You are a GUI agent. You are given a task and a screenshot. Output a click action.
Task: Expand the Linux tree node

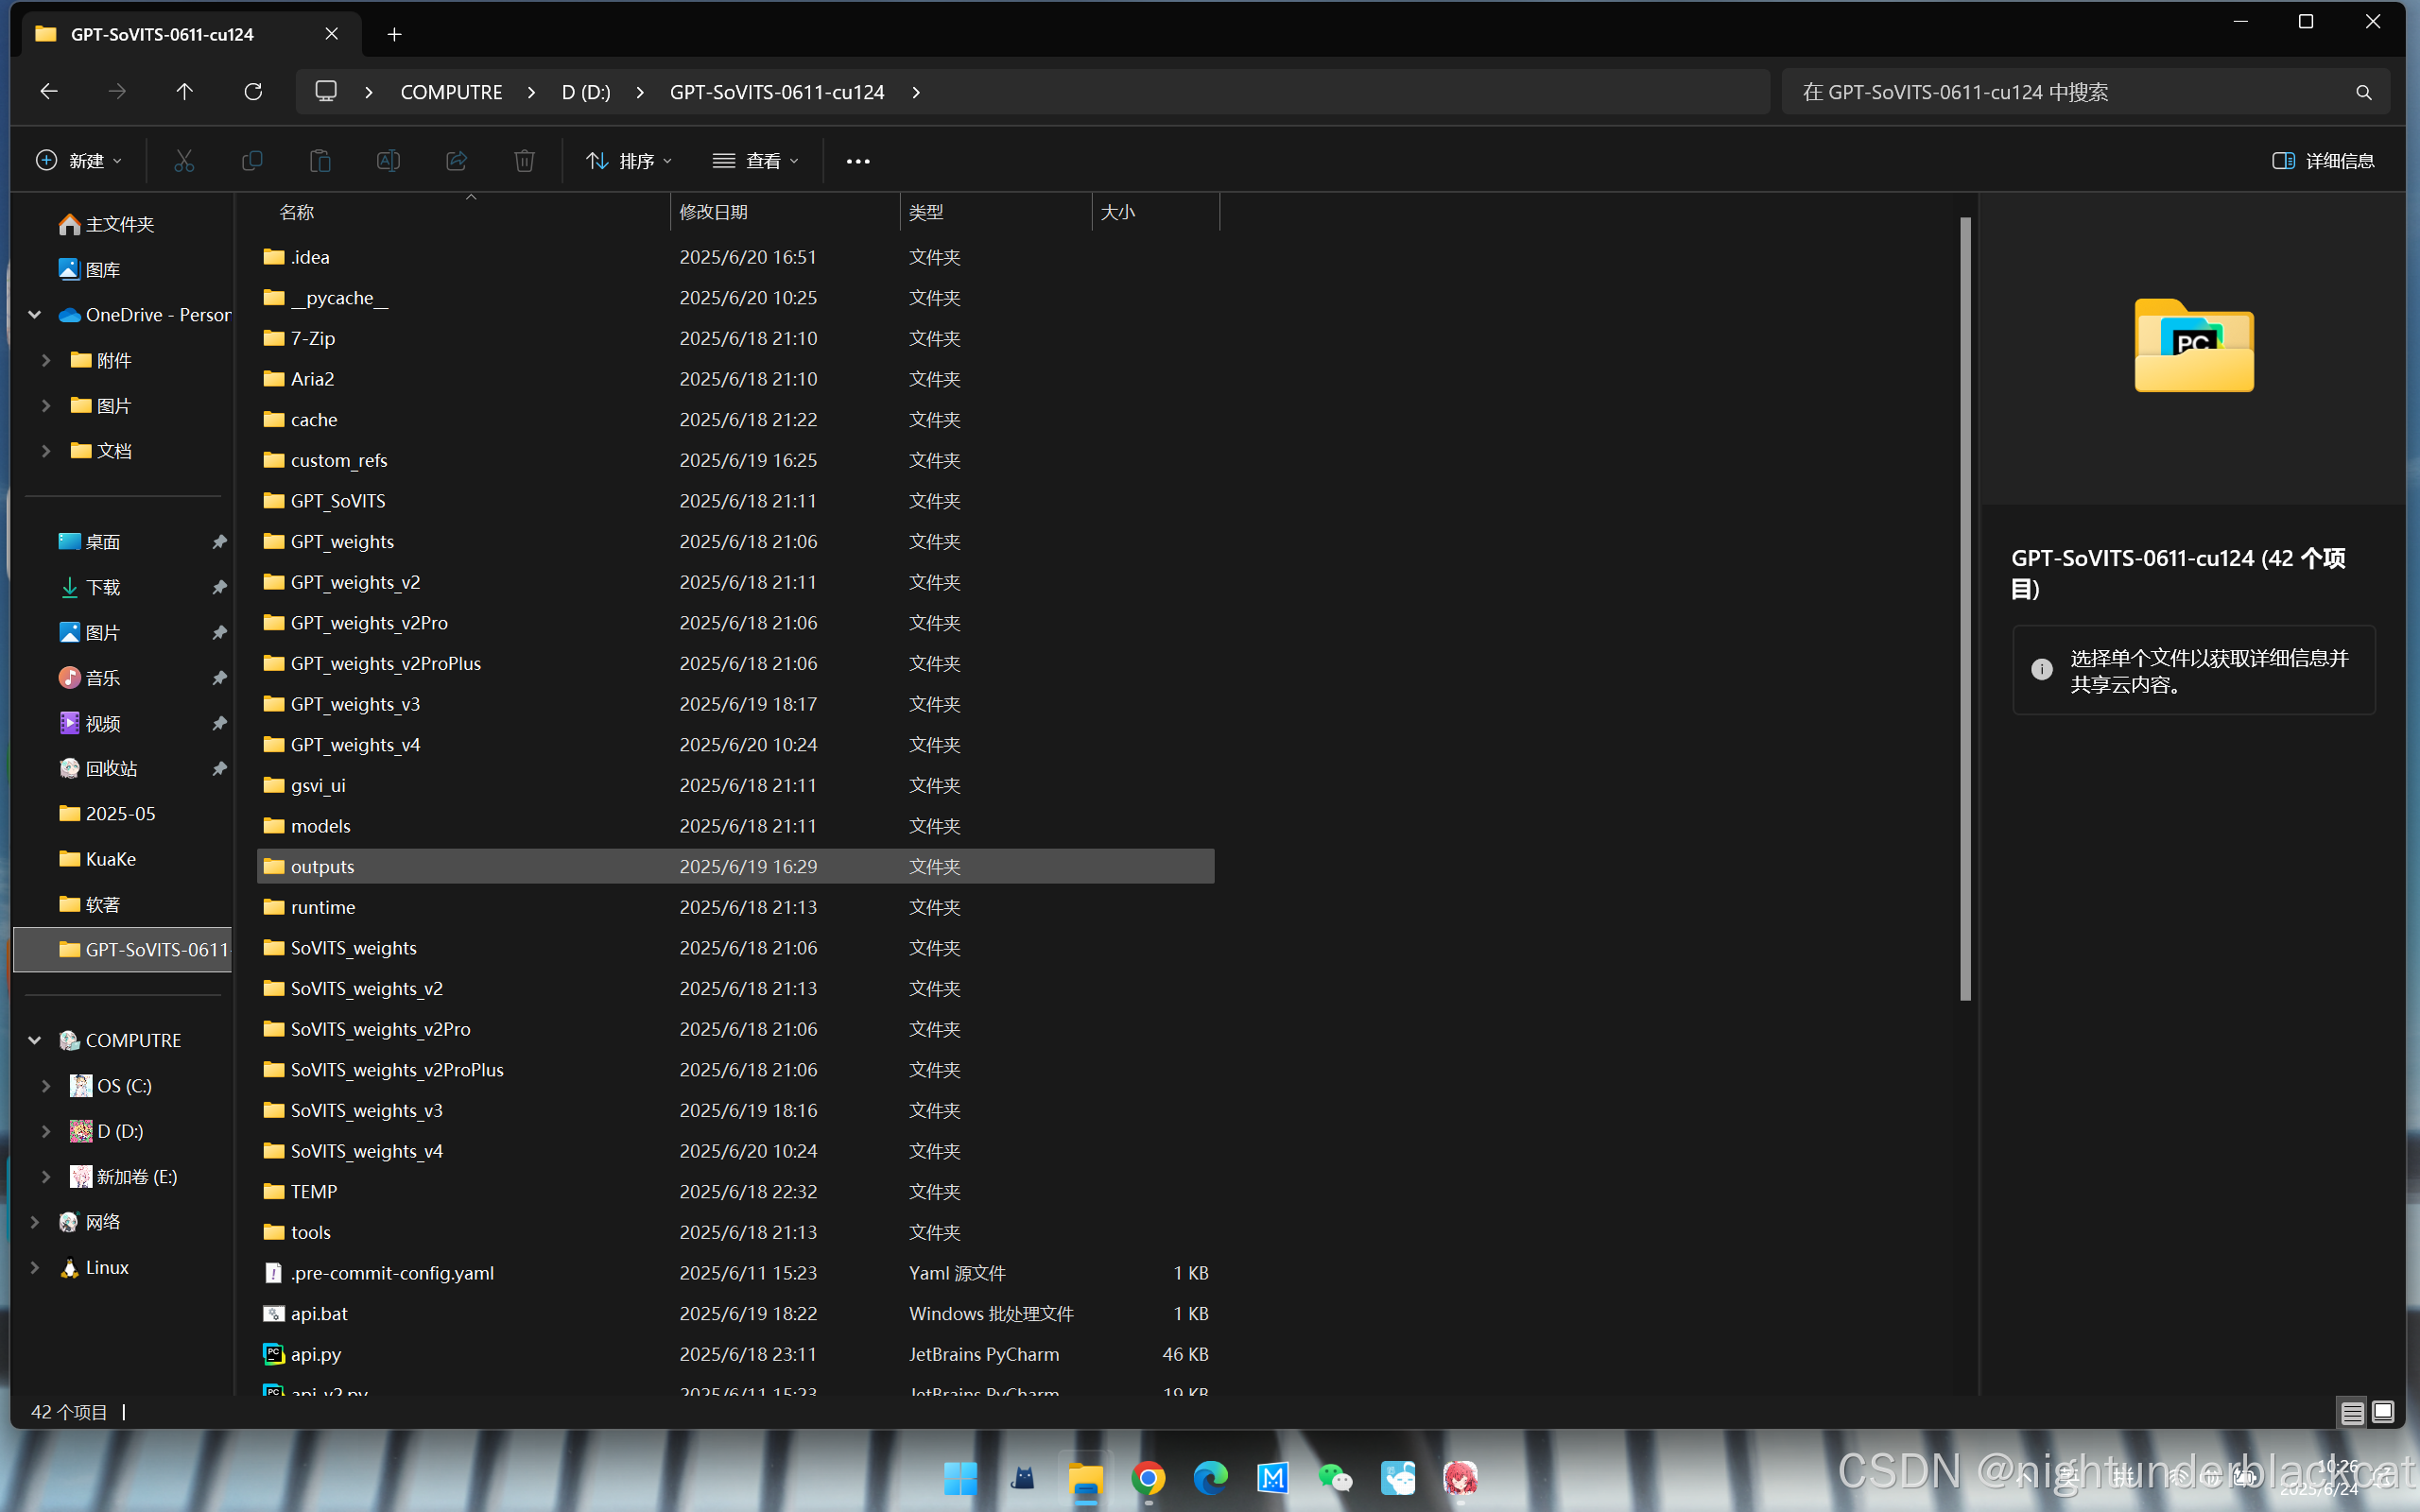[x=34, y=1267]
